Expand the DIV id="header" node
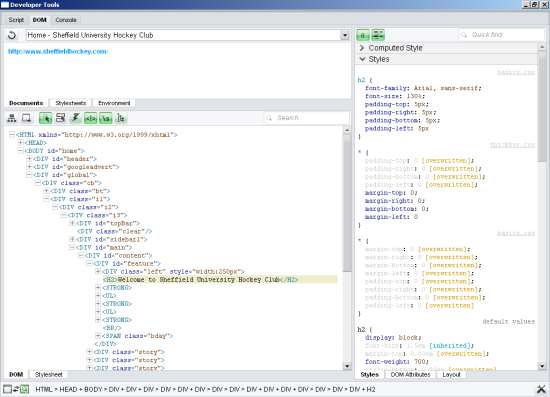 [x=29, y=159]
